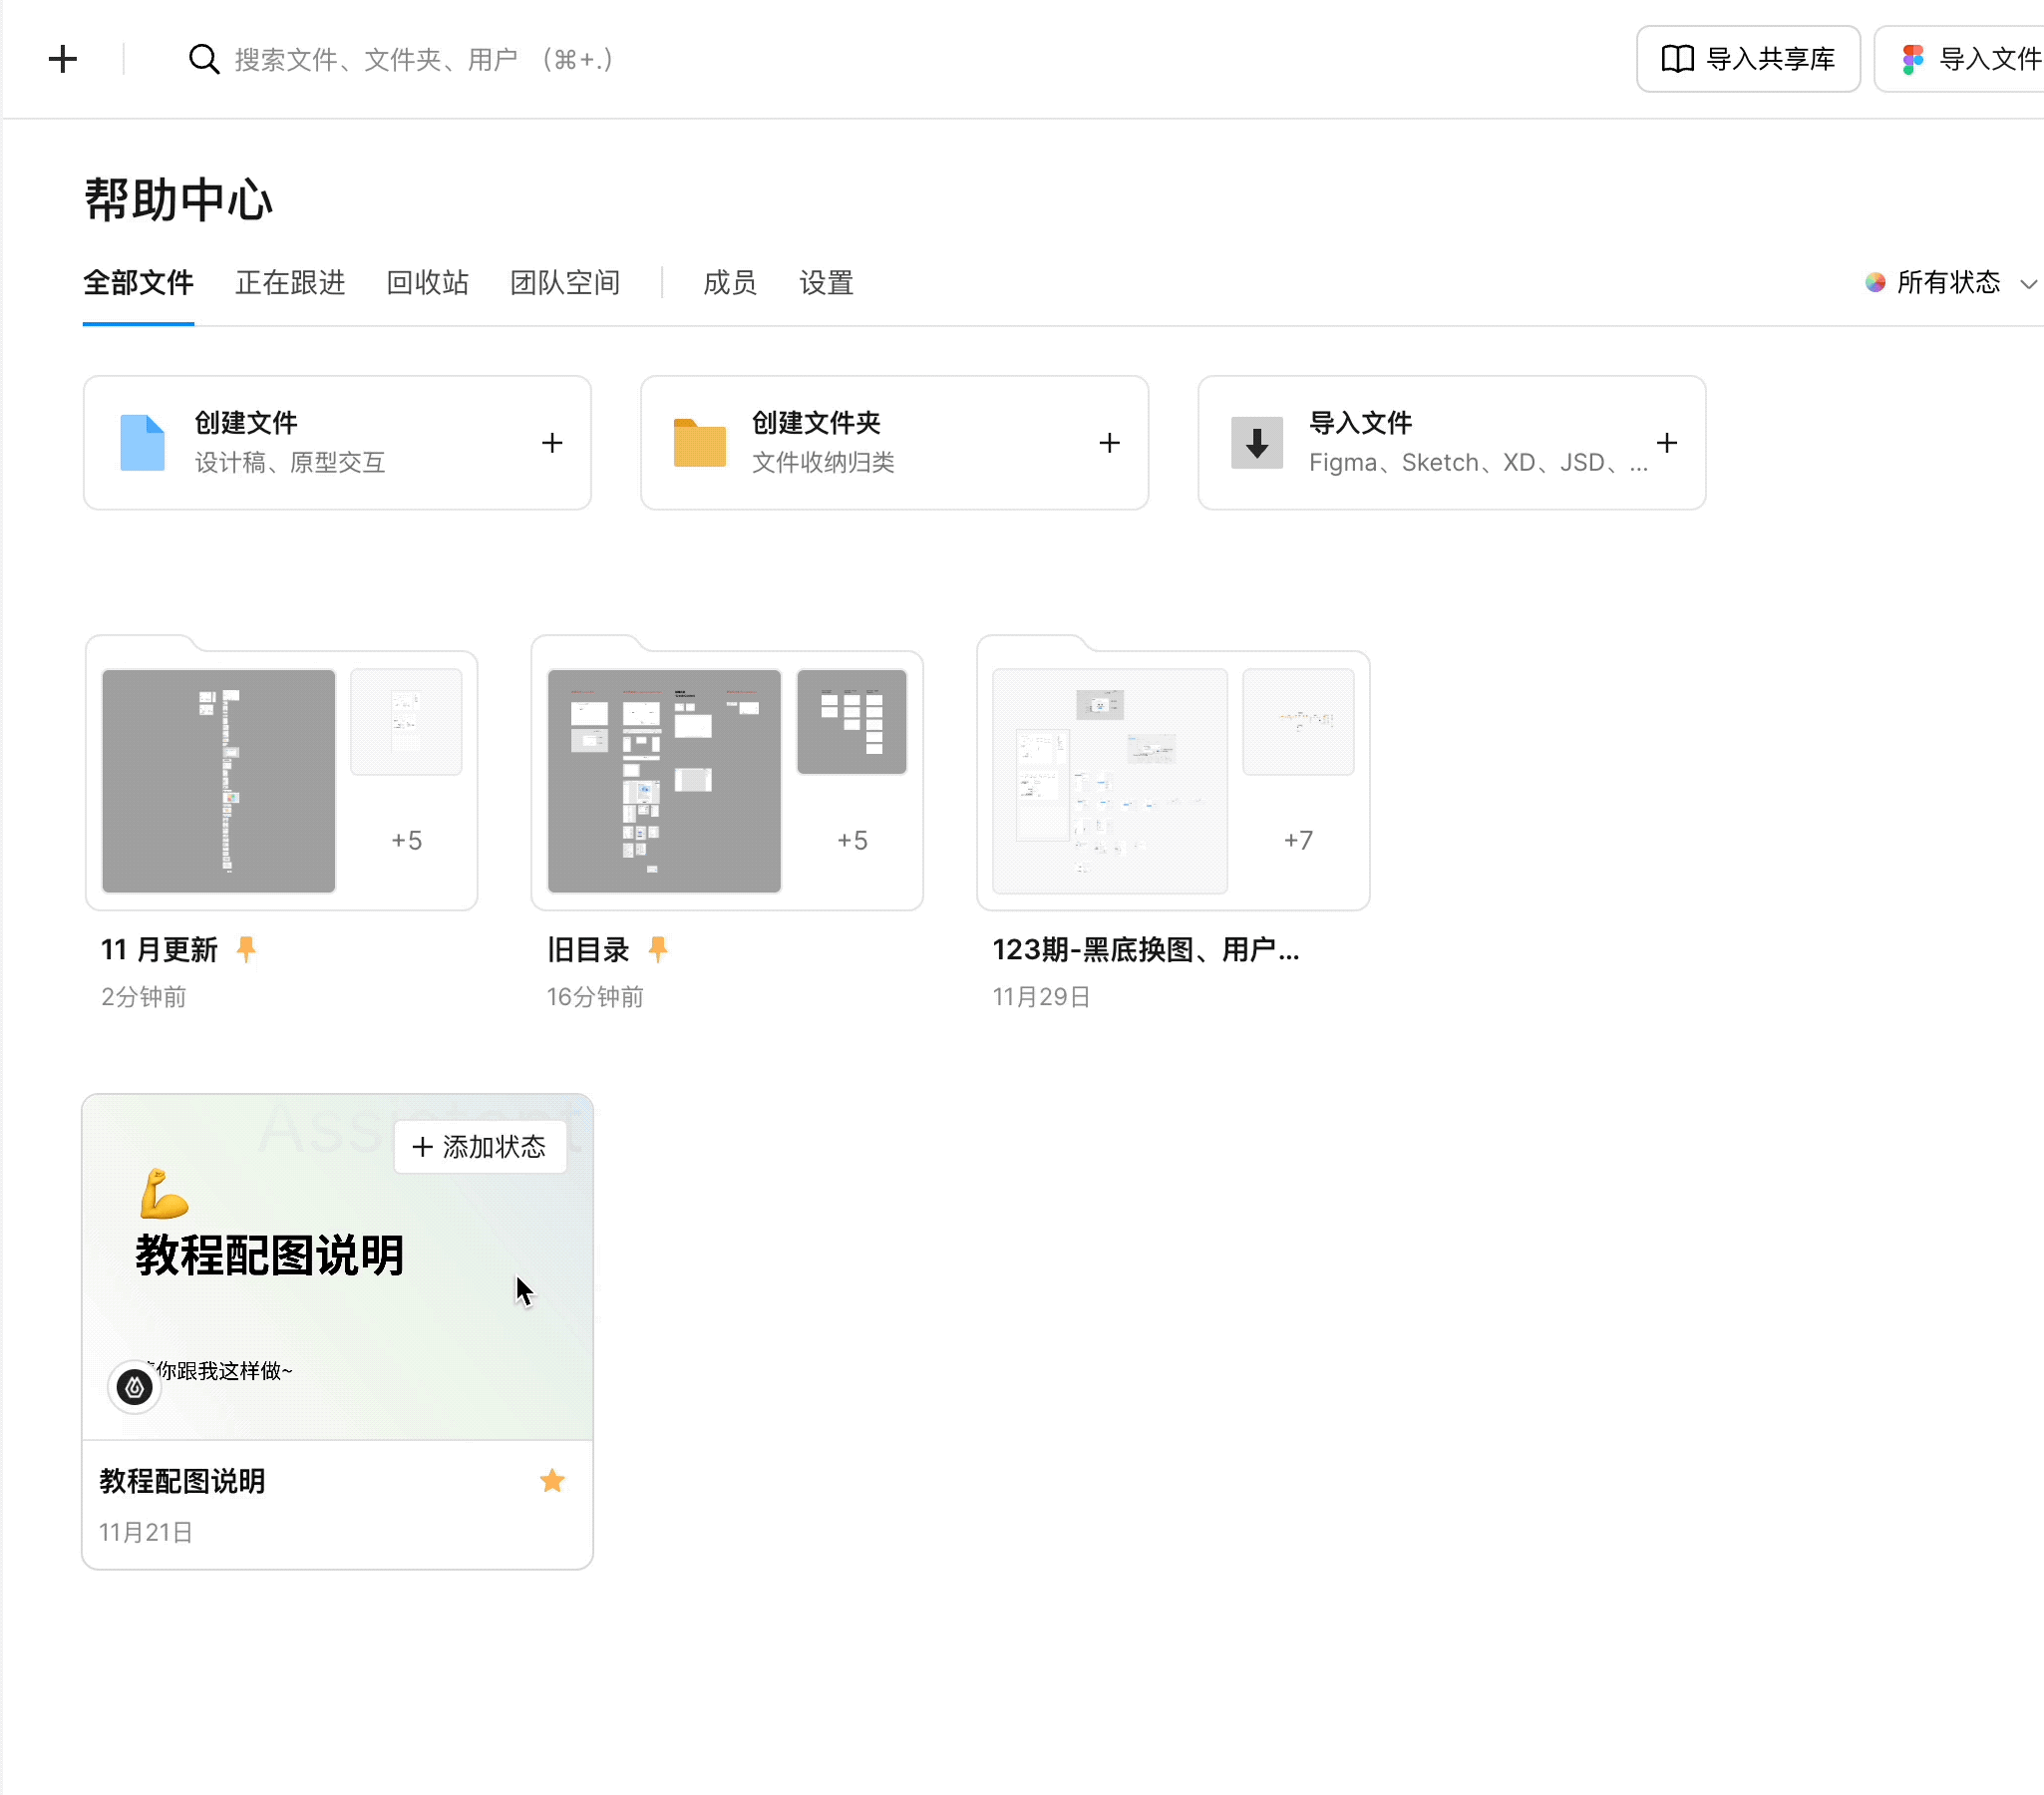The width and height of the screenshot is (2044, 1795).
Task: Click plus expander on 创建文件夹 card
Action: click(1109, 443)
